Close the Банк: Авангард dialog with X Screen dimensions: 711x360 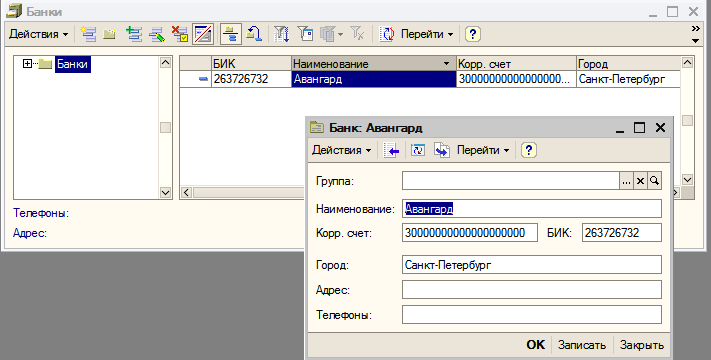pyautogui.click(x=660, y=128)
